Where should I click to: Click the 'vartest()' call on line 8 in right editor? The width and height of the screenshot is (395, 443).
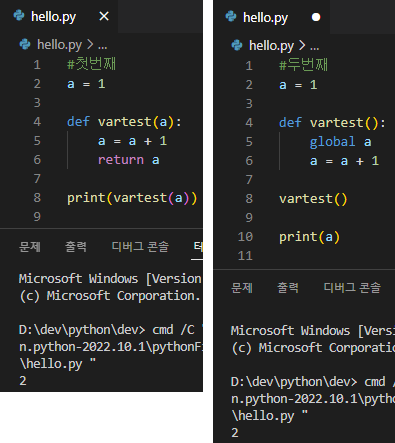click(313, 199)
